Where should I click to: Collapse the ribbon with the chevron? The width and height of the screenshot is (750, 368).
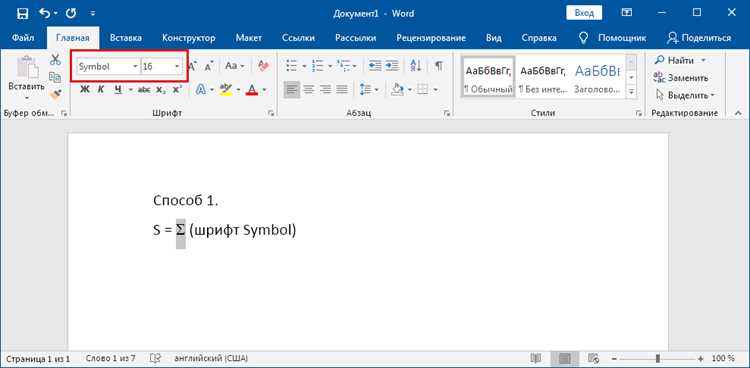tap(738, 113)
